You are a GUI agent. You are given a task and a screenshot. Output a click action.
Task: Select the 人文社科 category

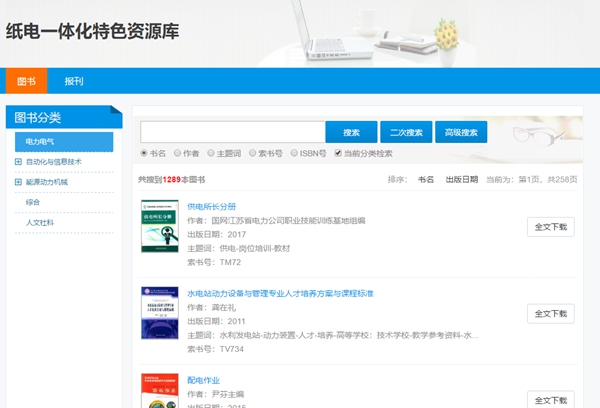click(x=40, y=222)
